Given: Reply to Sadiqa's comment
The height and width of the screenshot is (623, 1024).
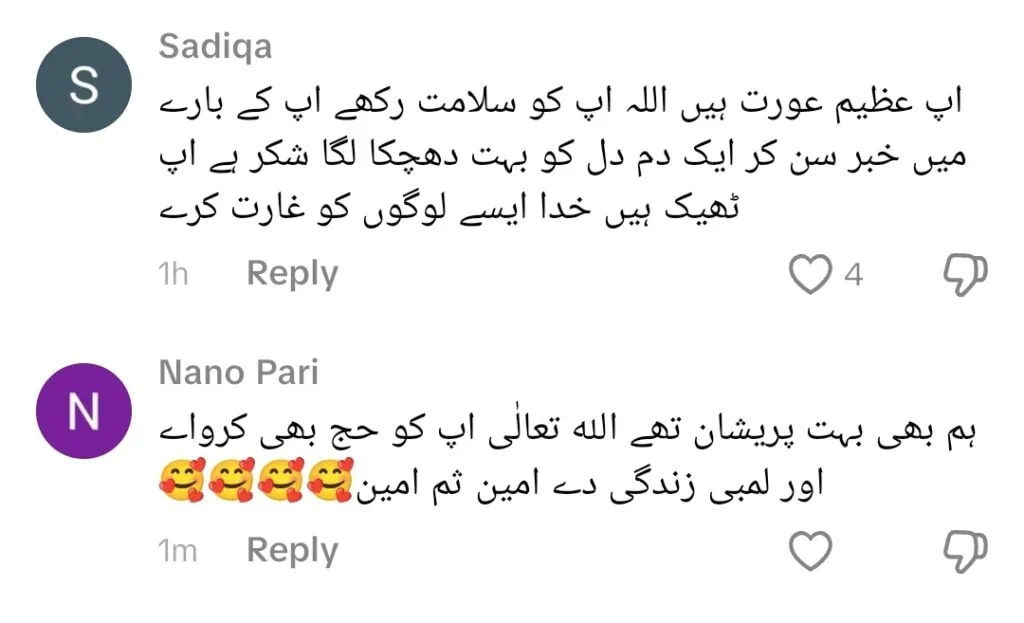Looking at the screenshot, I should point(292,273).
